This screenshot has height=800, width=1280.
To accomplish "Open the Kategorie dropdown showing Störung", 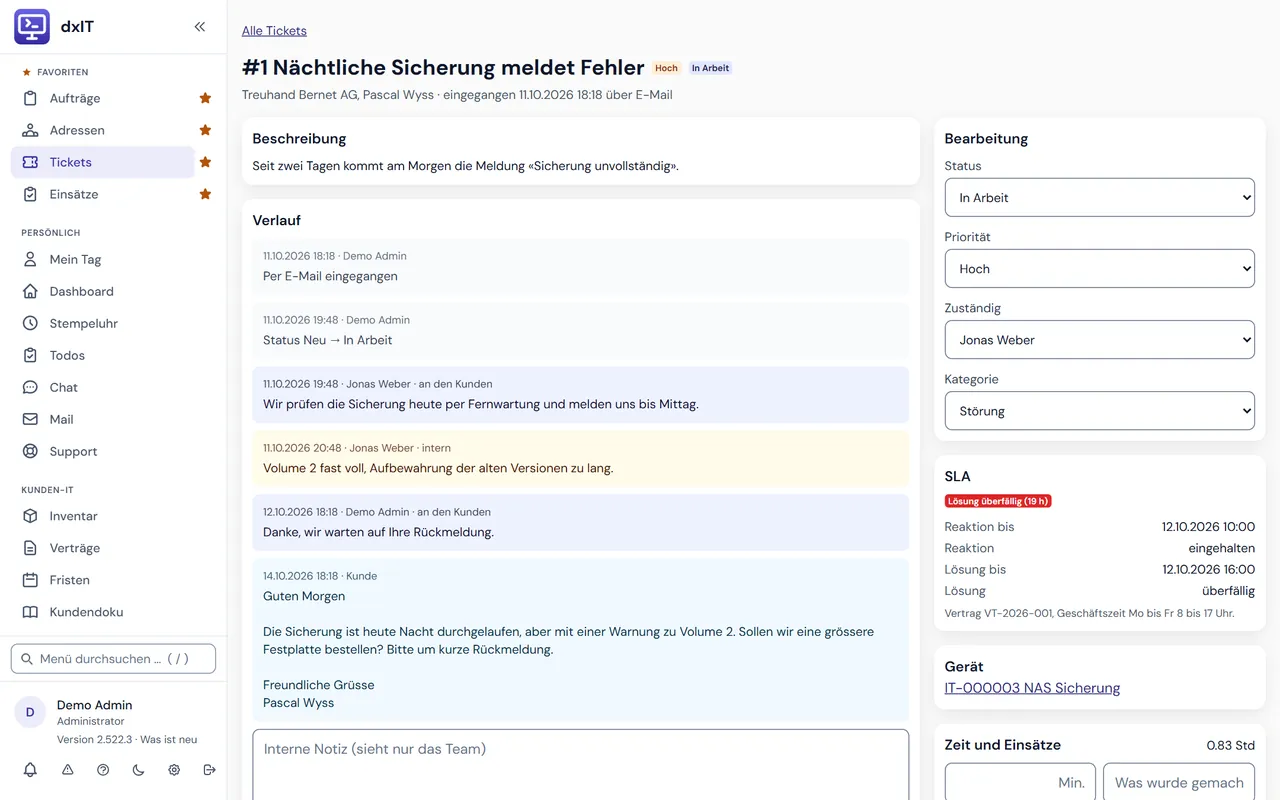I will 1099,411.
